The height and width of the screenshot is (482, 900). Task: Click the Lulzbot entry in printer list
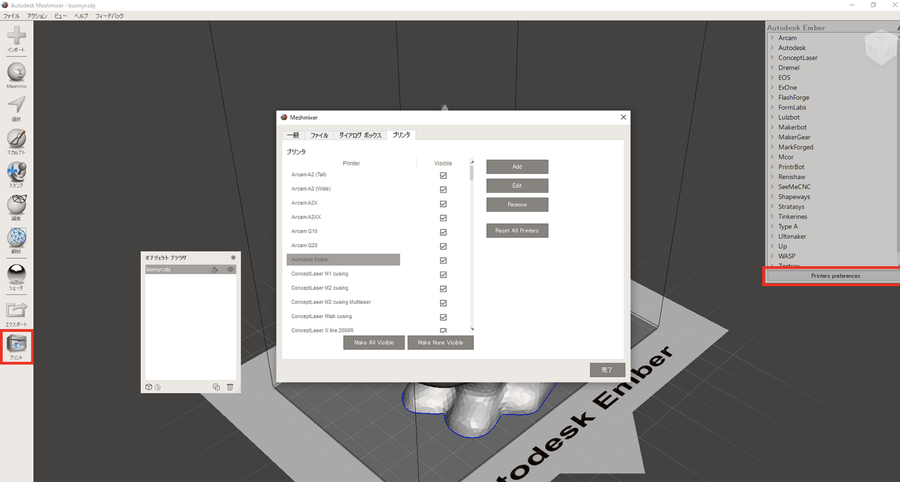point(789,117)
